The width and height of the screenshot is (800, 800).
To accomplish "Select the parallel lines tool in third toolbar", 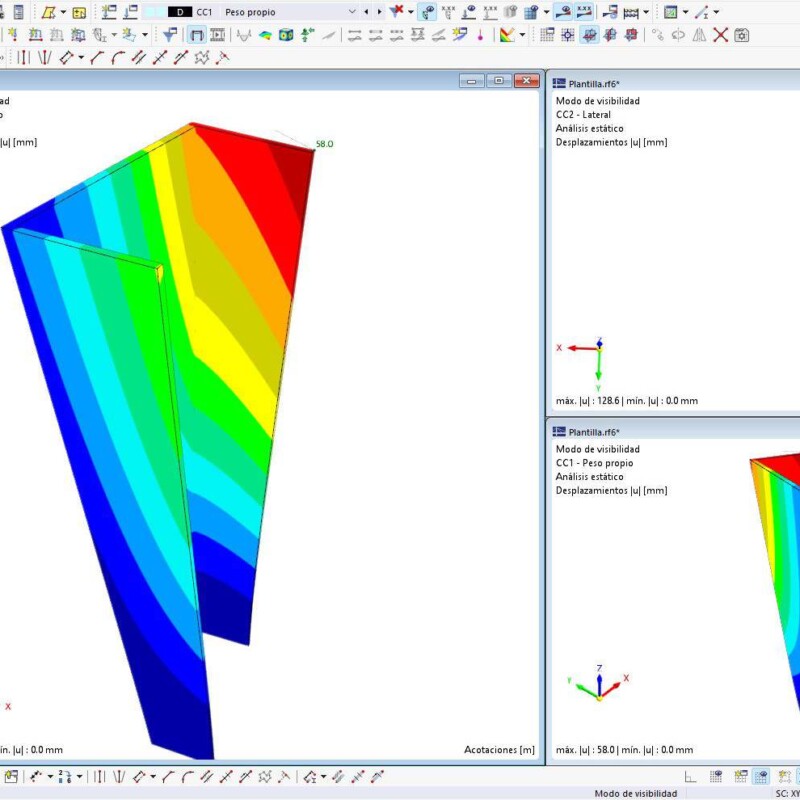I will (x=139, y=58).
